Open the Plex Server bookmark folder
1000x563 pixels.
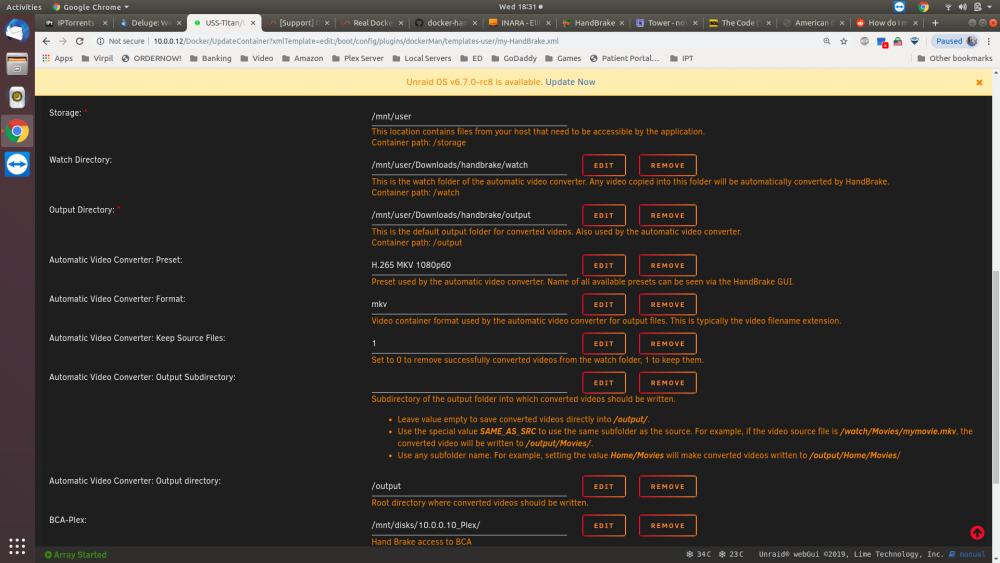[x=358, y=58]
